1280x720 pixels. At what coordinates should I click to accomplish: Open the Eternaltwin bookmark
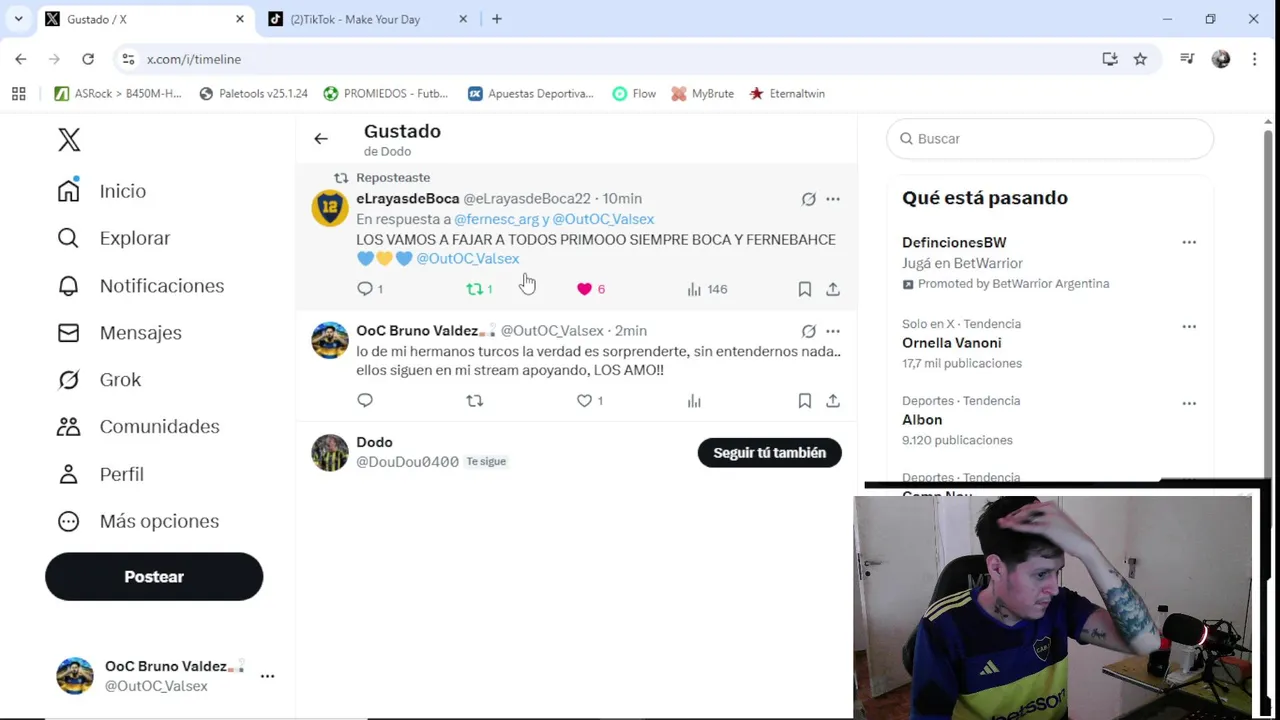(787, 94)
